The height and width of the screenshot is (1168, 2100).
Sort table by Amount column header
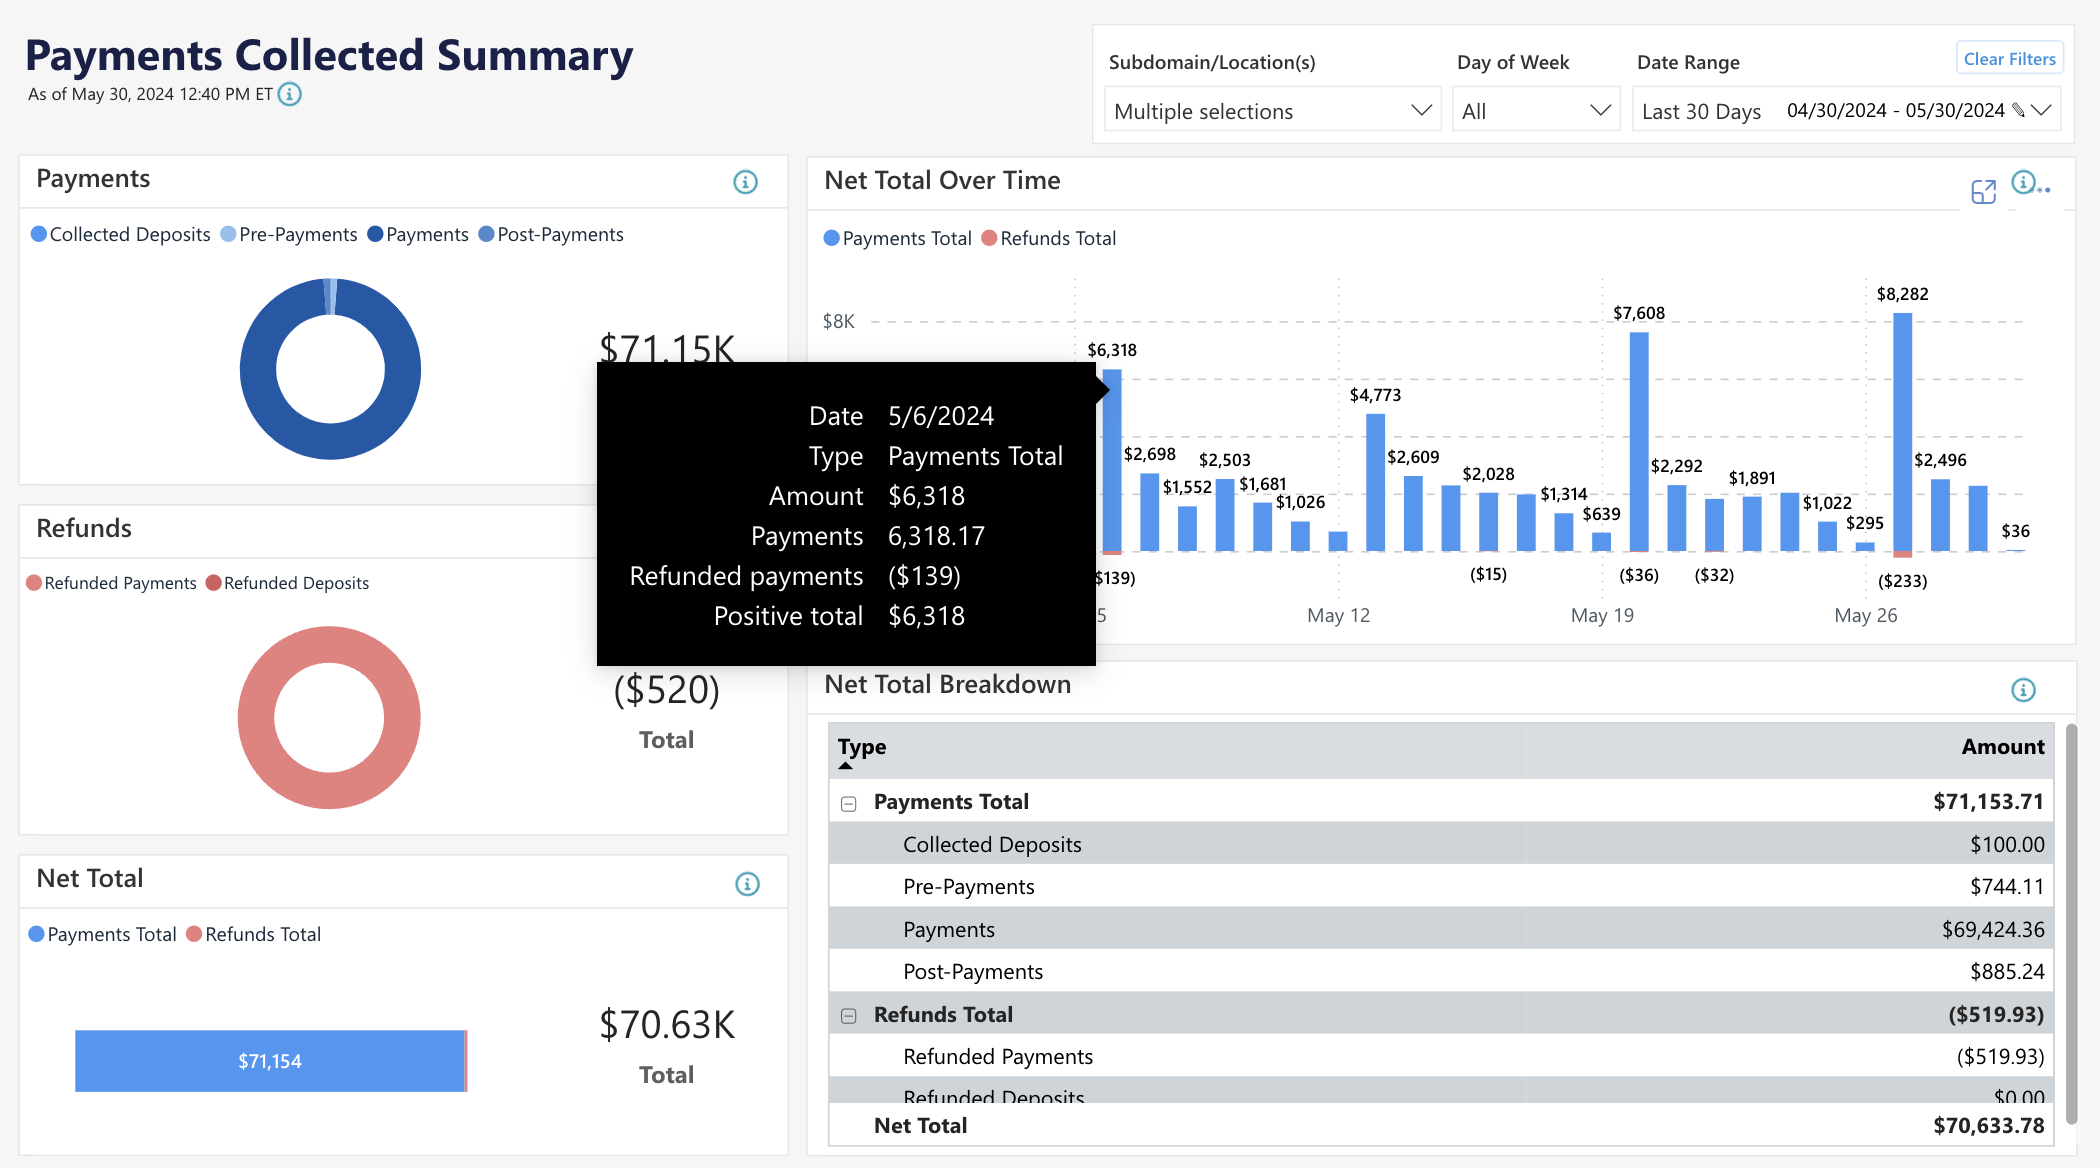click(2002, 747)
